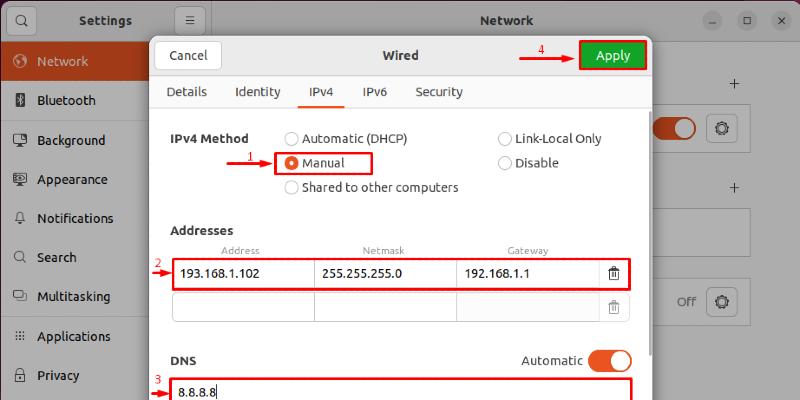Open the Settings hamburger menu
800x400 pixels.
click(189, 20)
